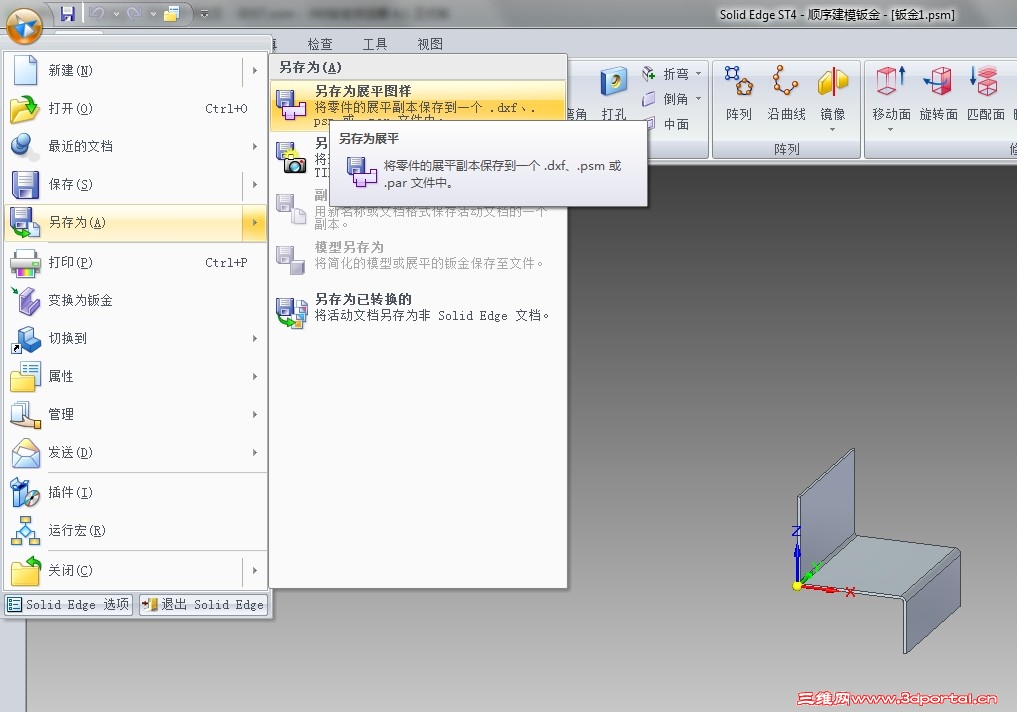
Task: Click the 退出 Solid Edge button
Action: [204, 604]
